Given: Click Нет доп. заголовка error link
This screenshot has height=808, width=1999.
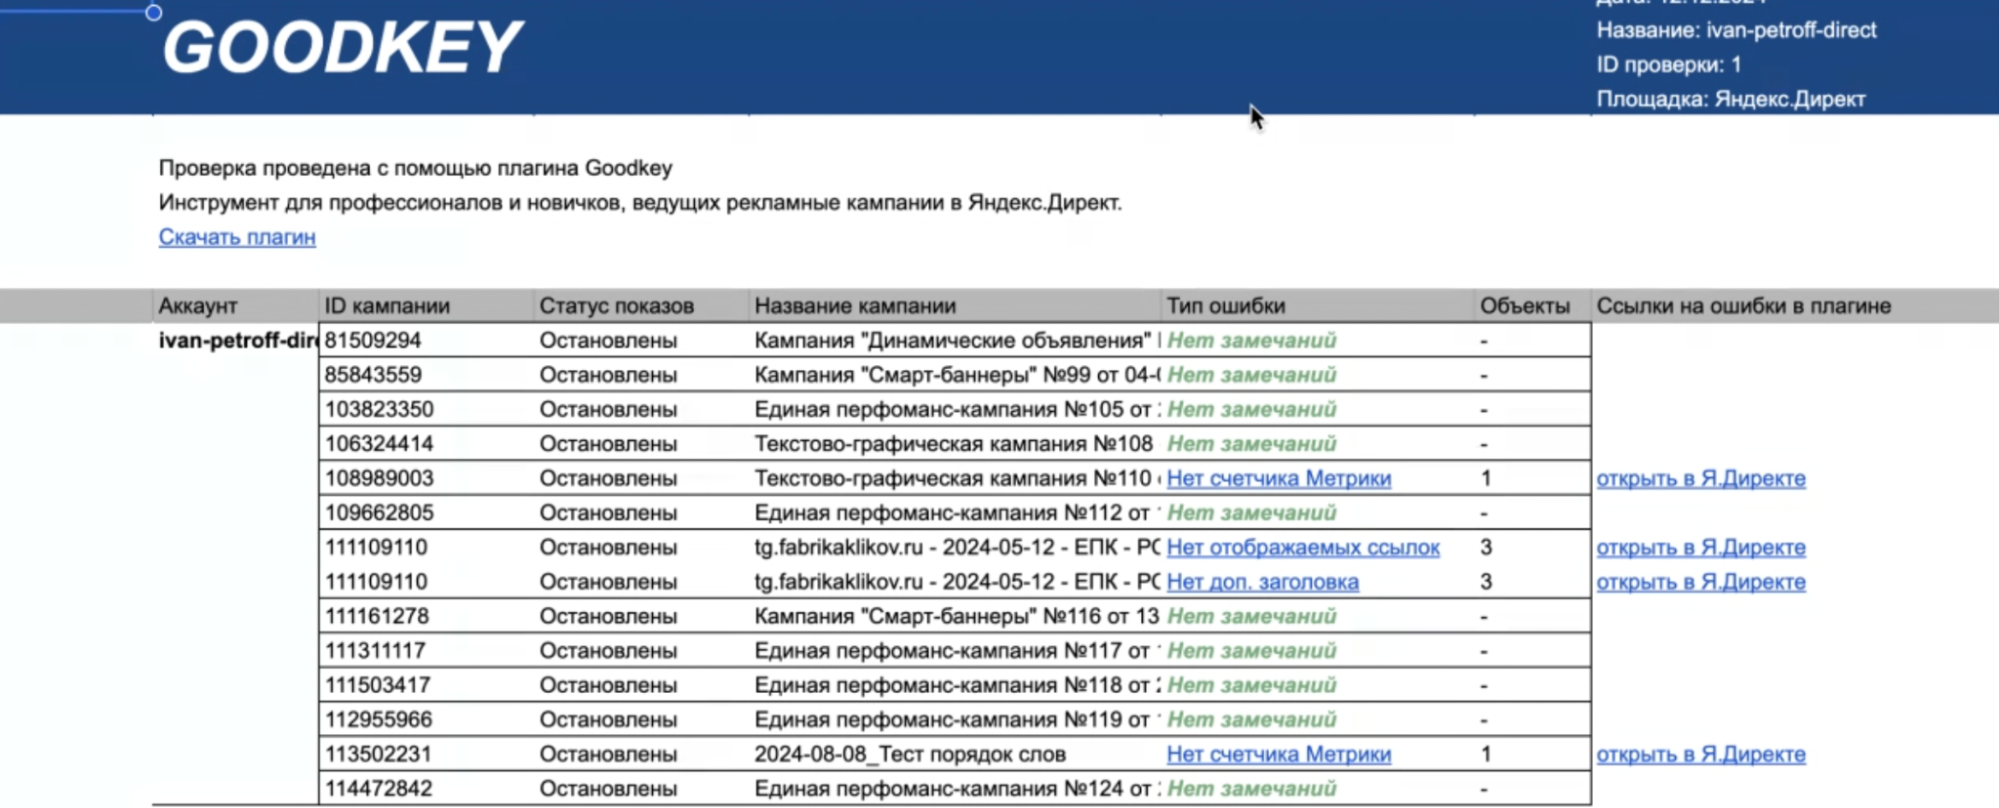Looking at the screenshot, I should pyautogui.click(x=1262, y=582).
